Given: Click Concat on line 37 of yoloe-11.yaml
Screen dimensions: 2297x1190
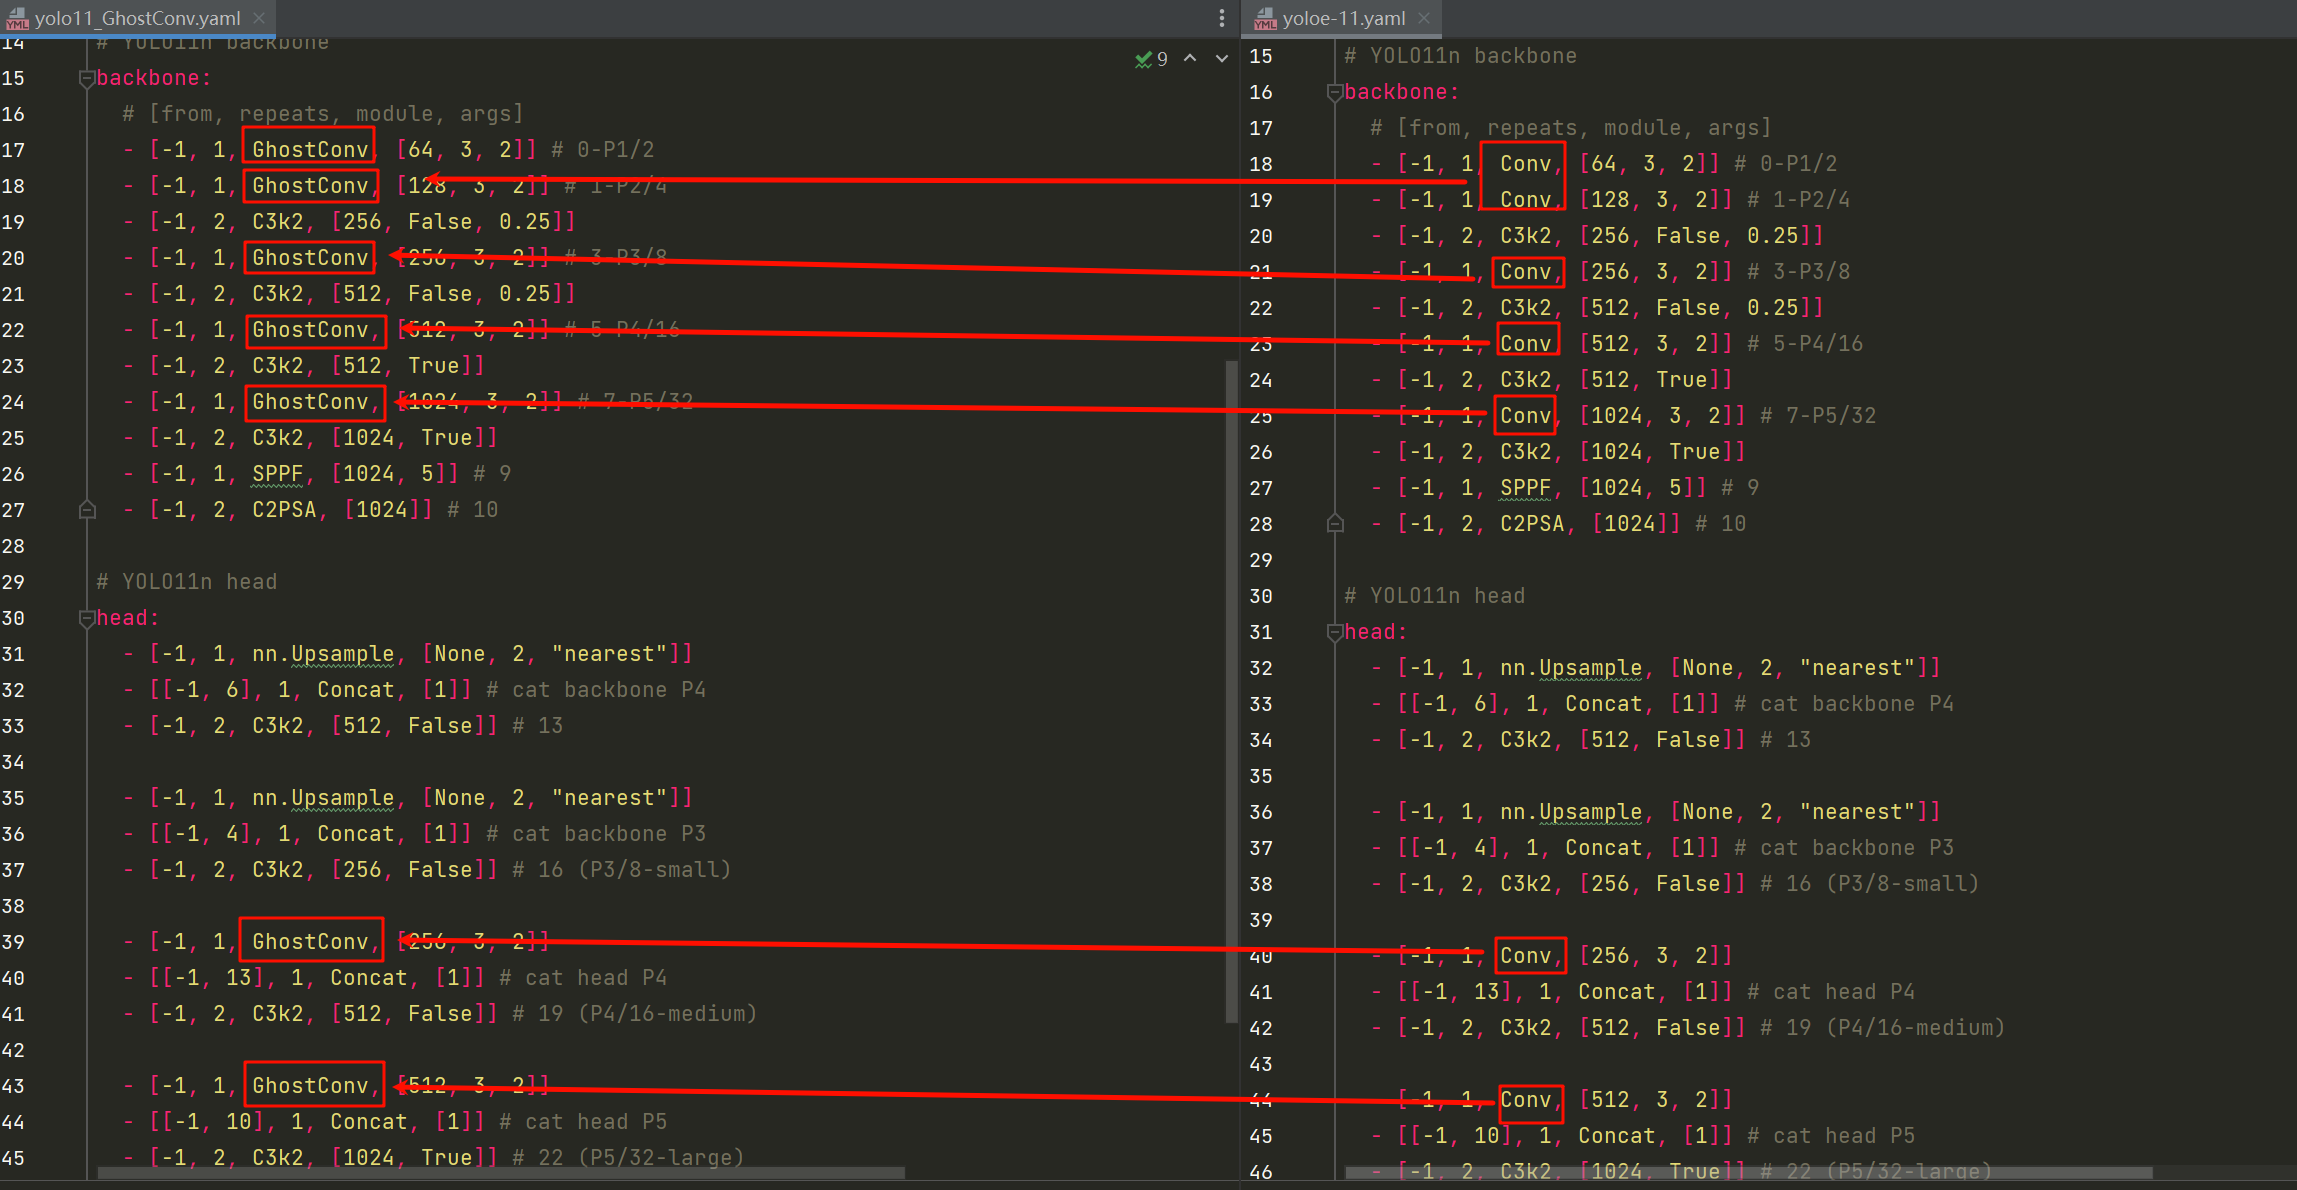Looking at the screenshot, I should (x=1603, y=848).
